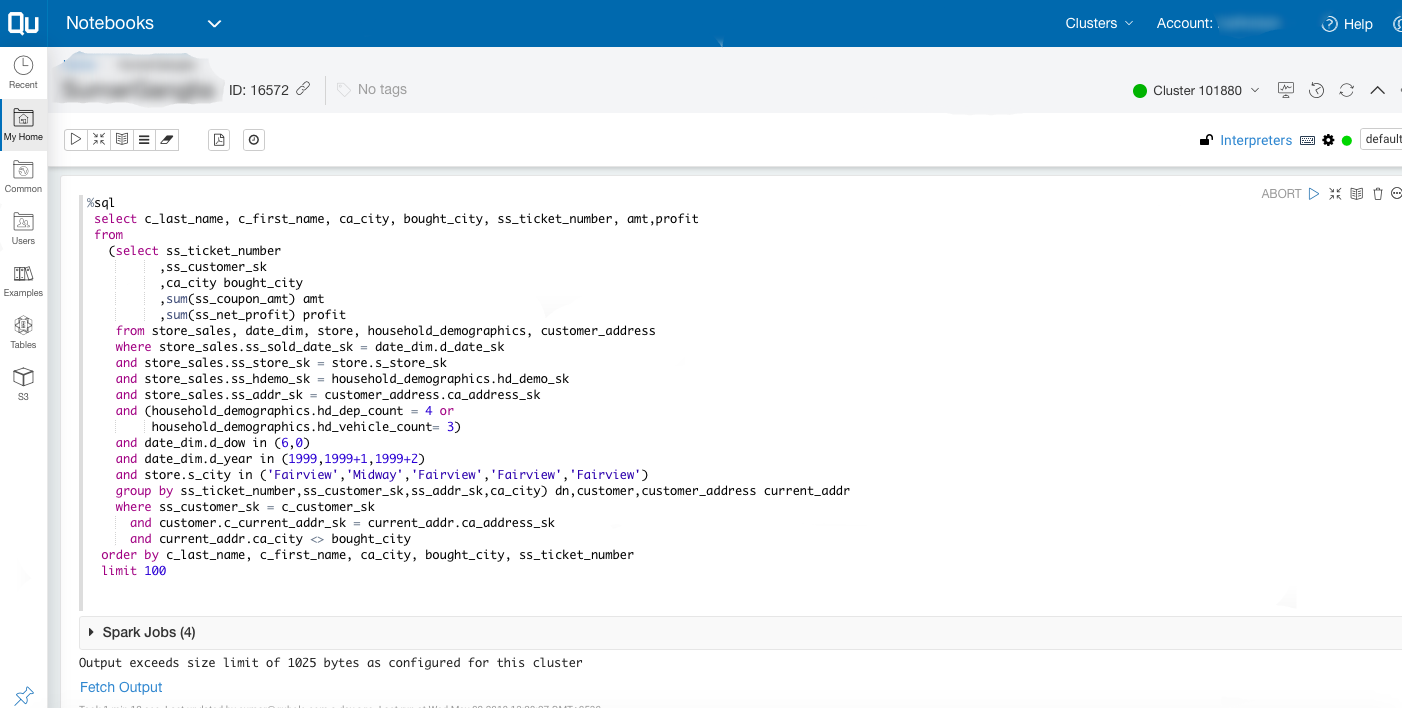Viewport: 1402px width, 708px height.
Task: Open keyboard shortcuts list
Action: coord(1307,140)
